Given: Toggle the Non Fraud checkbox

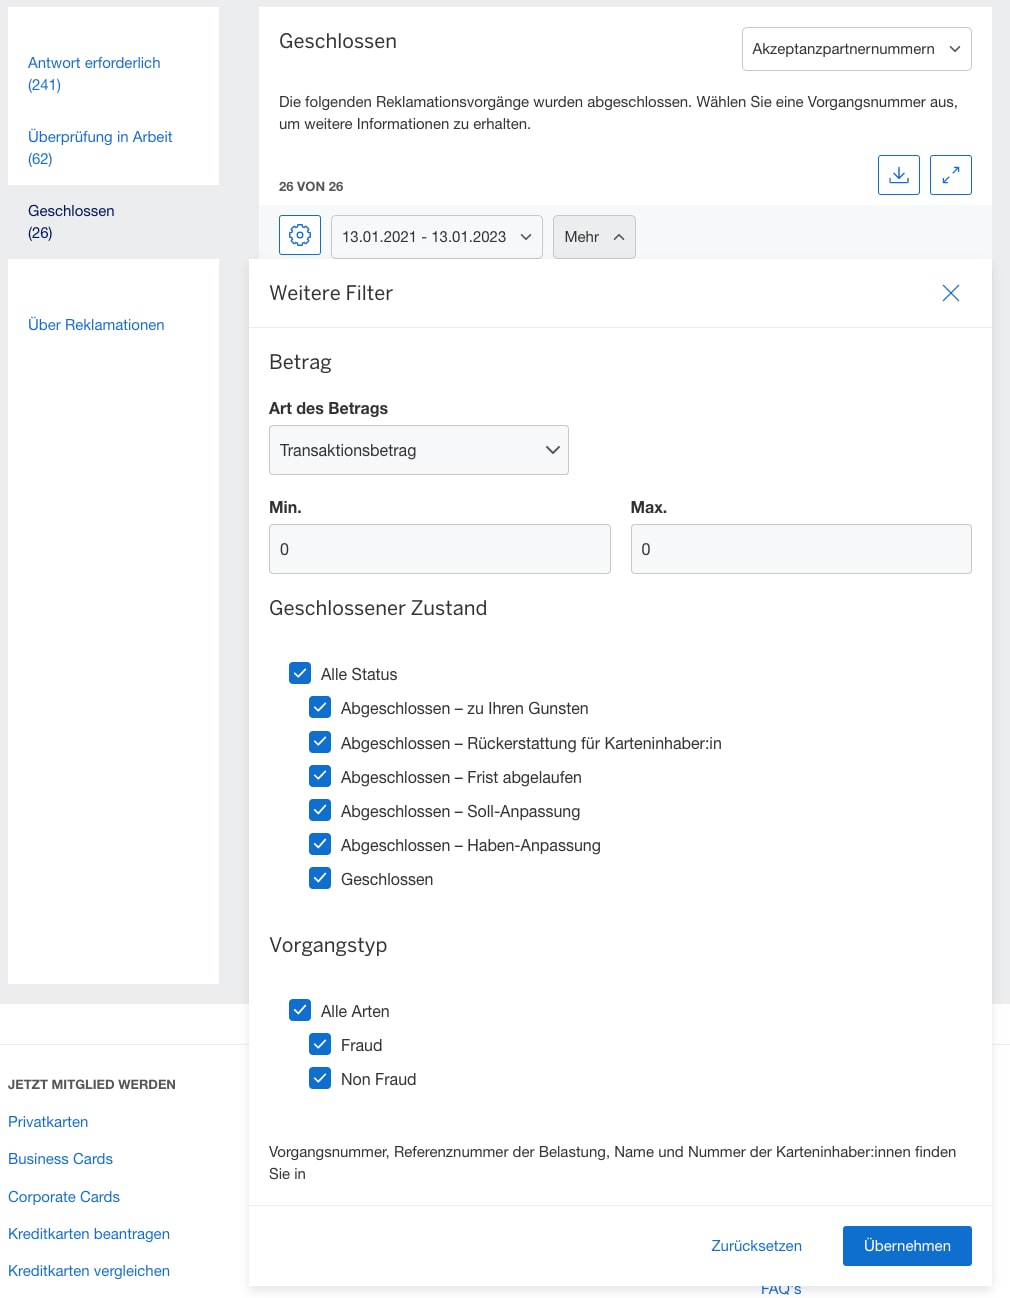Looking at the screenshot, I should tap(320, 1078).
